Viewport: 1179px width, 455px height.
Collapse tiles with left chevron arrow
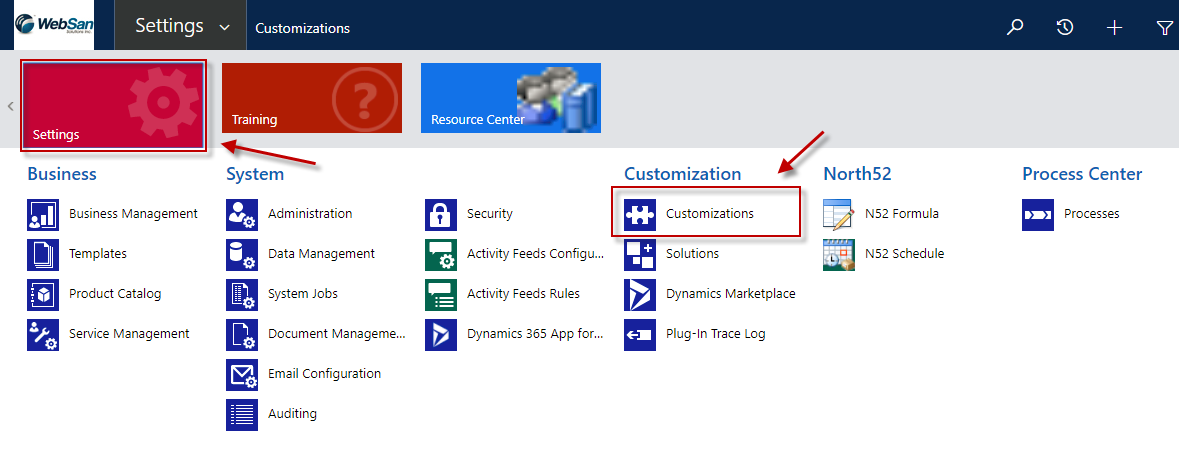pos(11,106)
